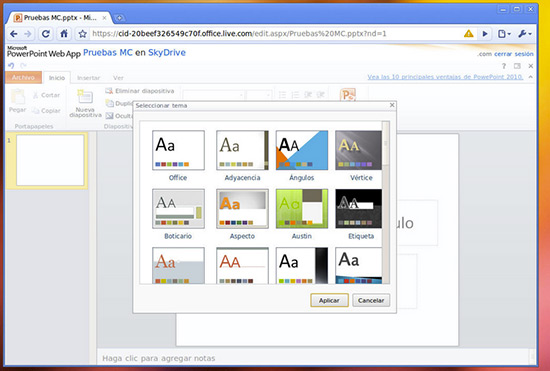Click the Nueva diapositiva icon
The width and height of the screenshot is (550, 371).
coord(85,97)
